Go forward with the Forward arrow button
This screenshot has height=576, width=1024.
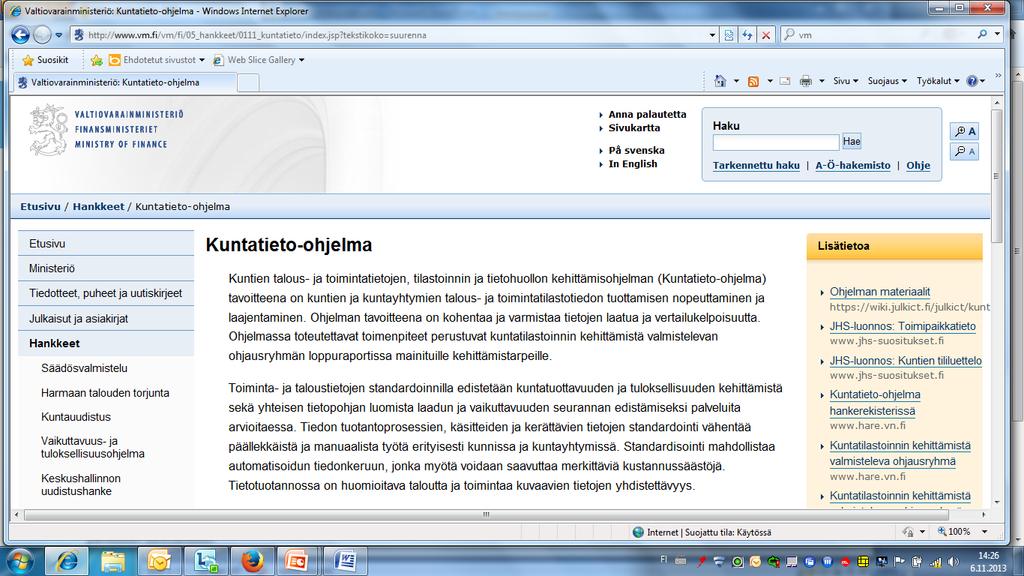(x=42, y=35)
